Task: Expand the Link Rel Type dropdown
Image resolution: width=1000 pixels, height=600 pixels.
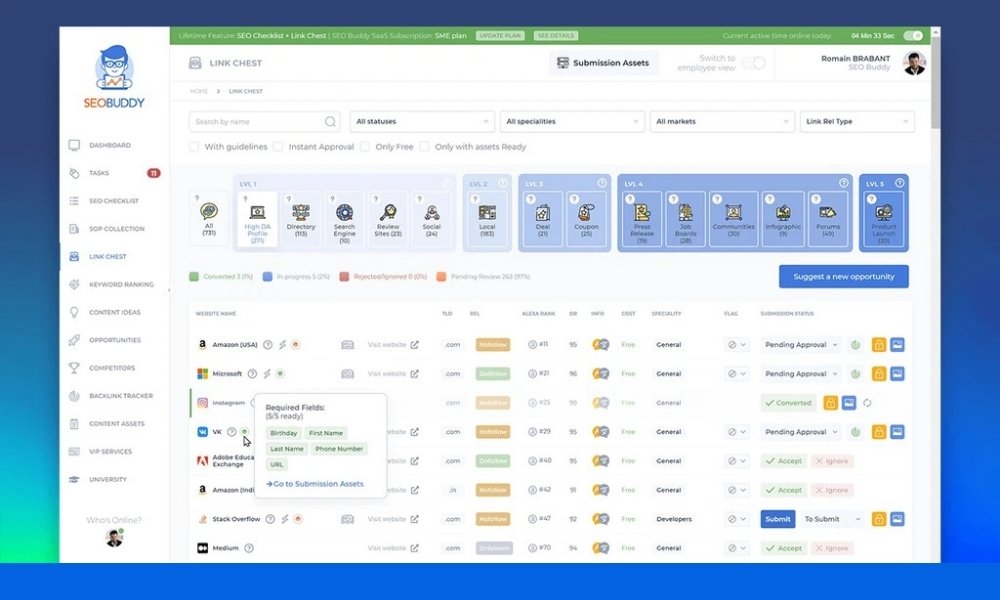Action: [x=857, y=120]
